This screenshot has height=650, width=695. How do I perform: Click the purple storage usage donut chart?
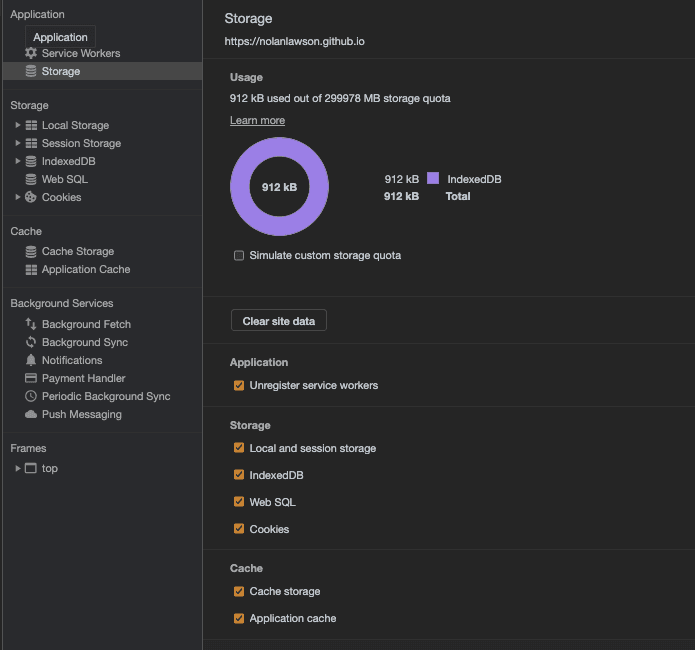(244, 187)
